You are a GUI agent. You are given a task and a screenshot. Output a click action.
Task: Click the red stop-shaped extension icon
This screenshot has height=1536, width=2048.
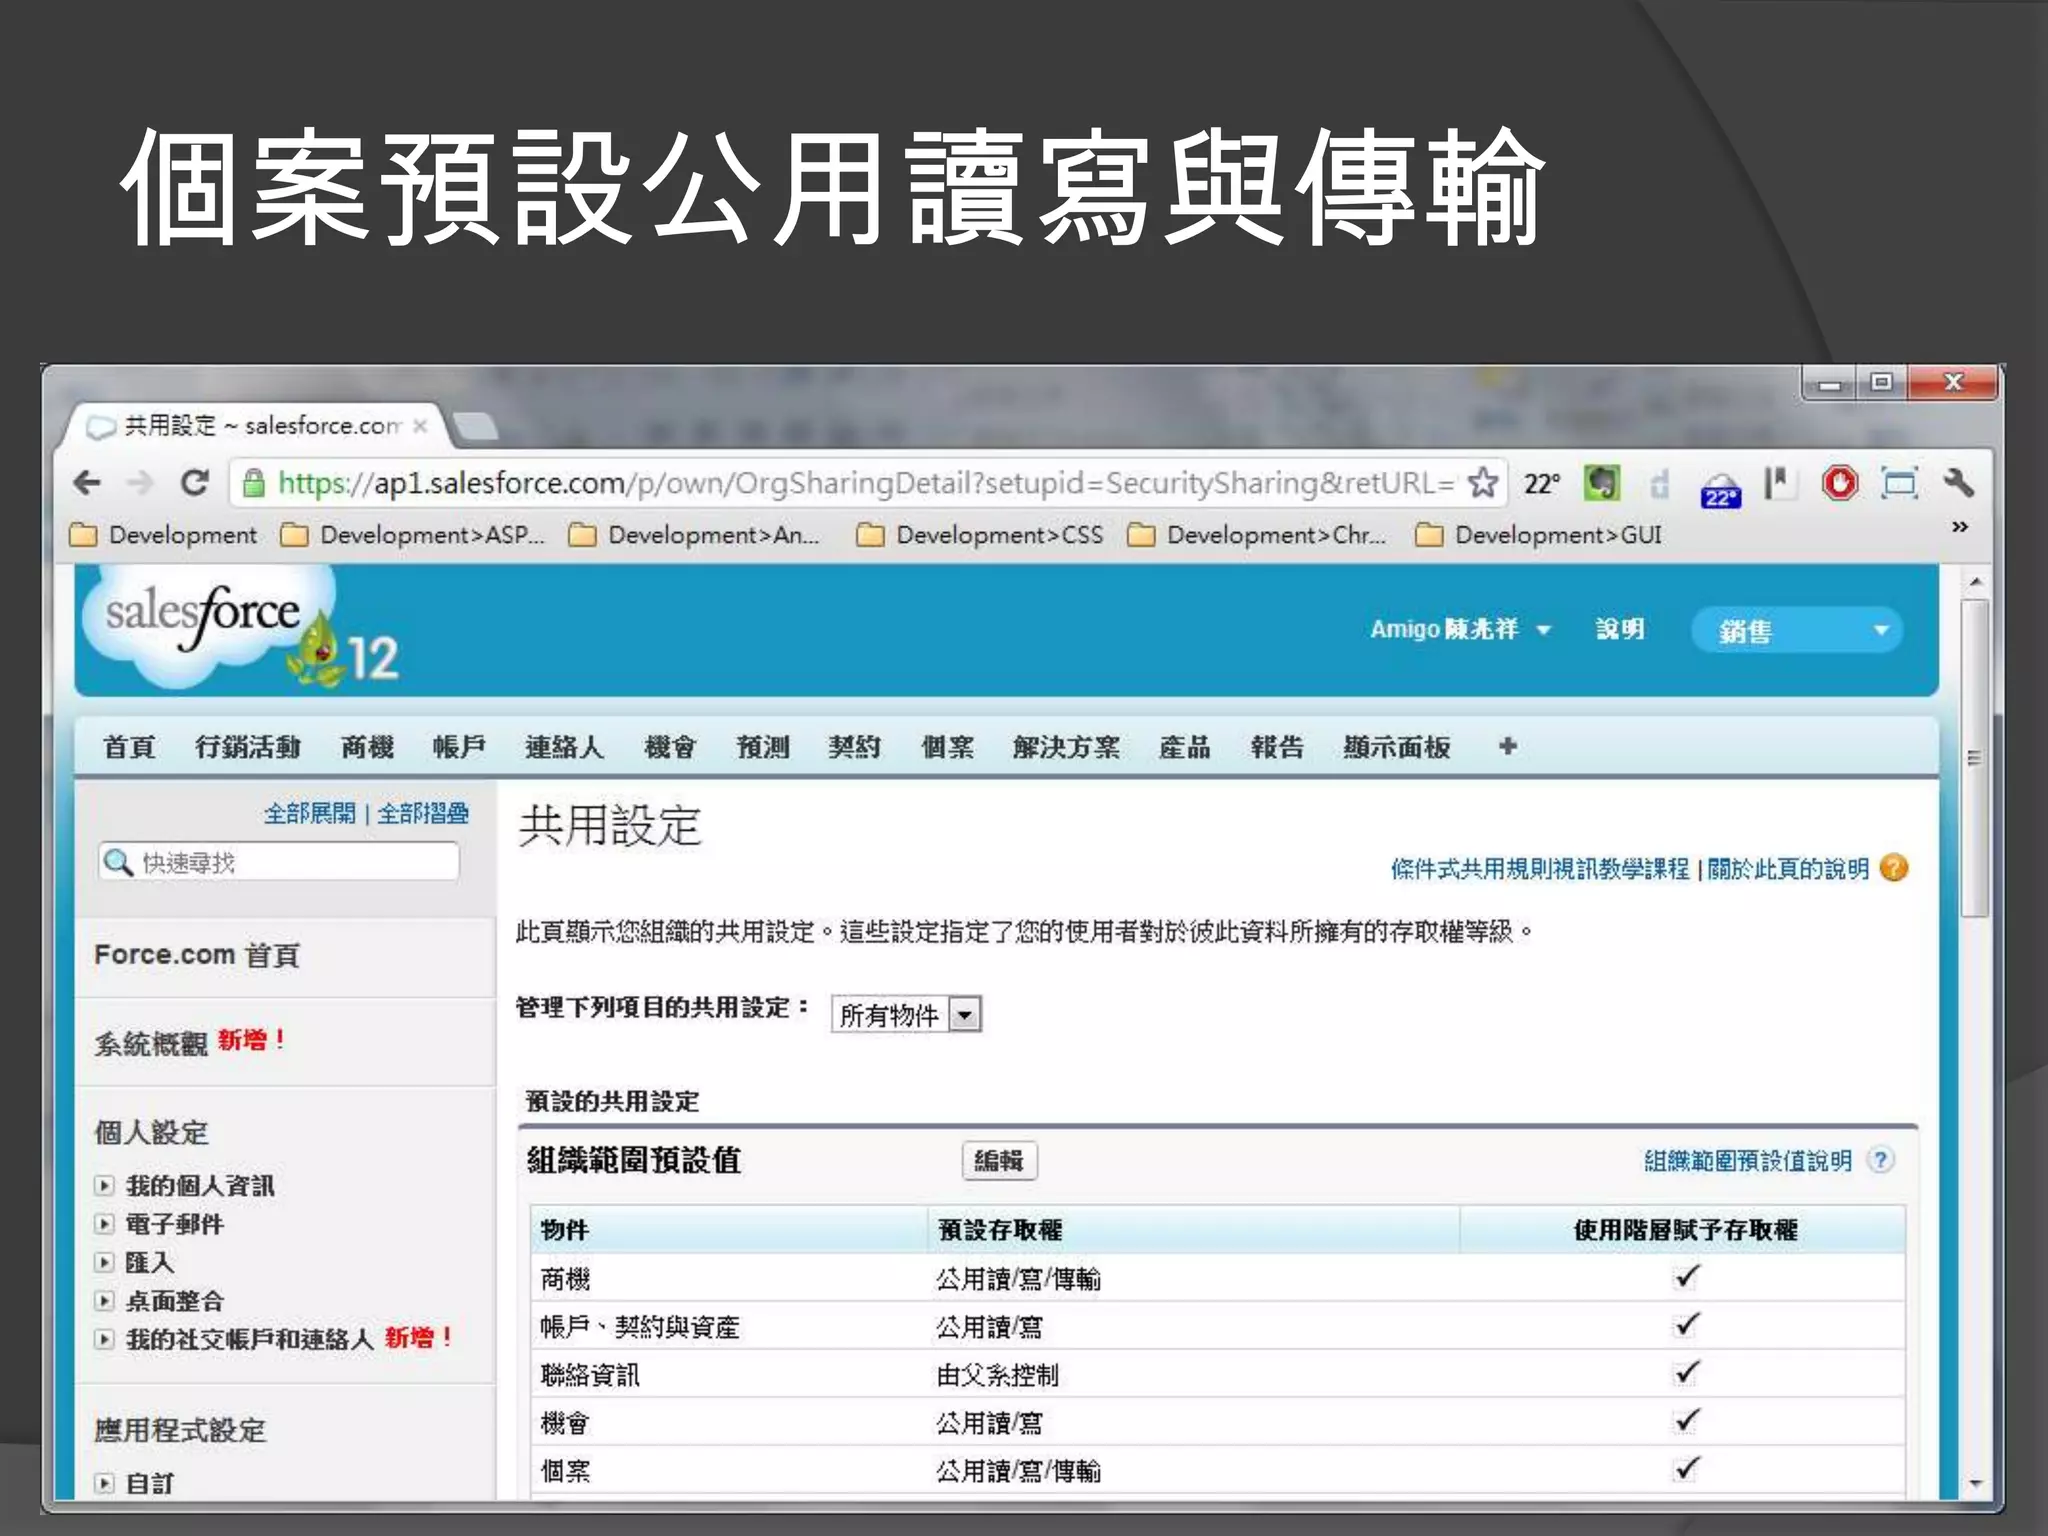[x=1839, y=484]
